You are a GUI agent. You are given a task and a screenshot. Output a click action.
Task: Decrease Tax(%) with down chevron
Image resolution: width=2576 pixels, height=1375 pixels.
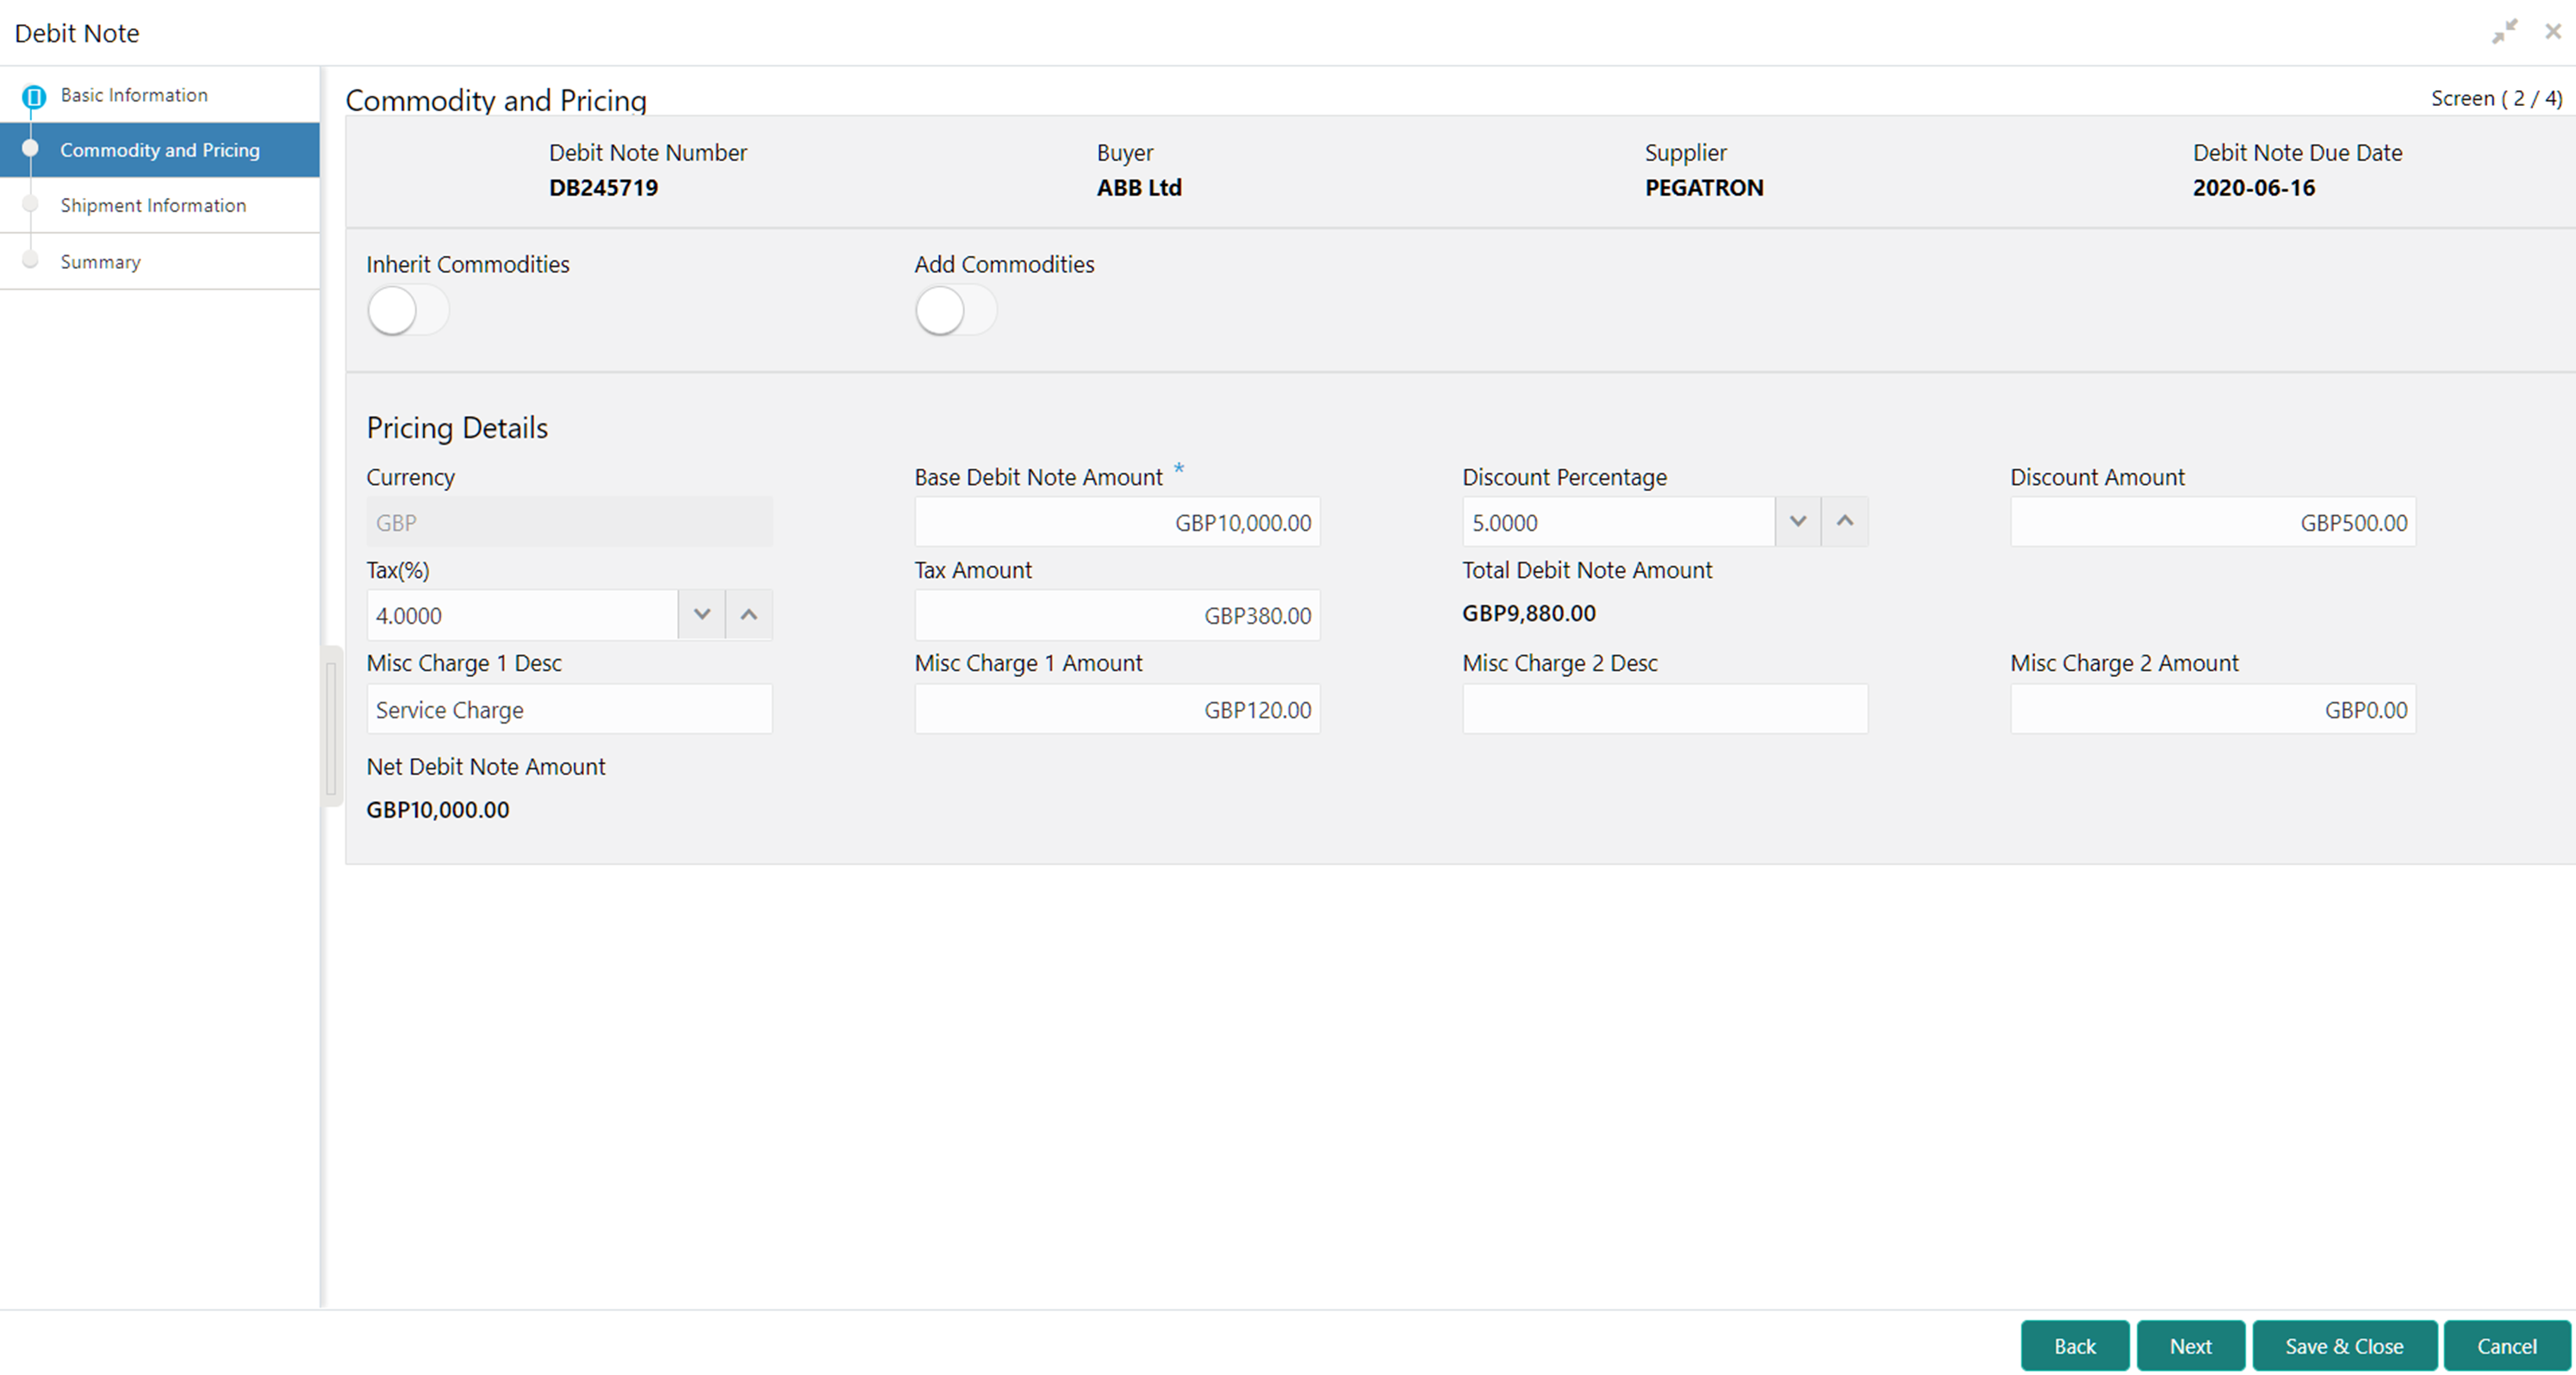point(701,614)
